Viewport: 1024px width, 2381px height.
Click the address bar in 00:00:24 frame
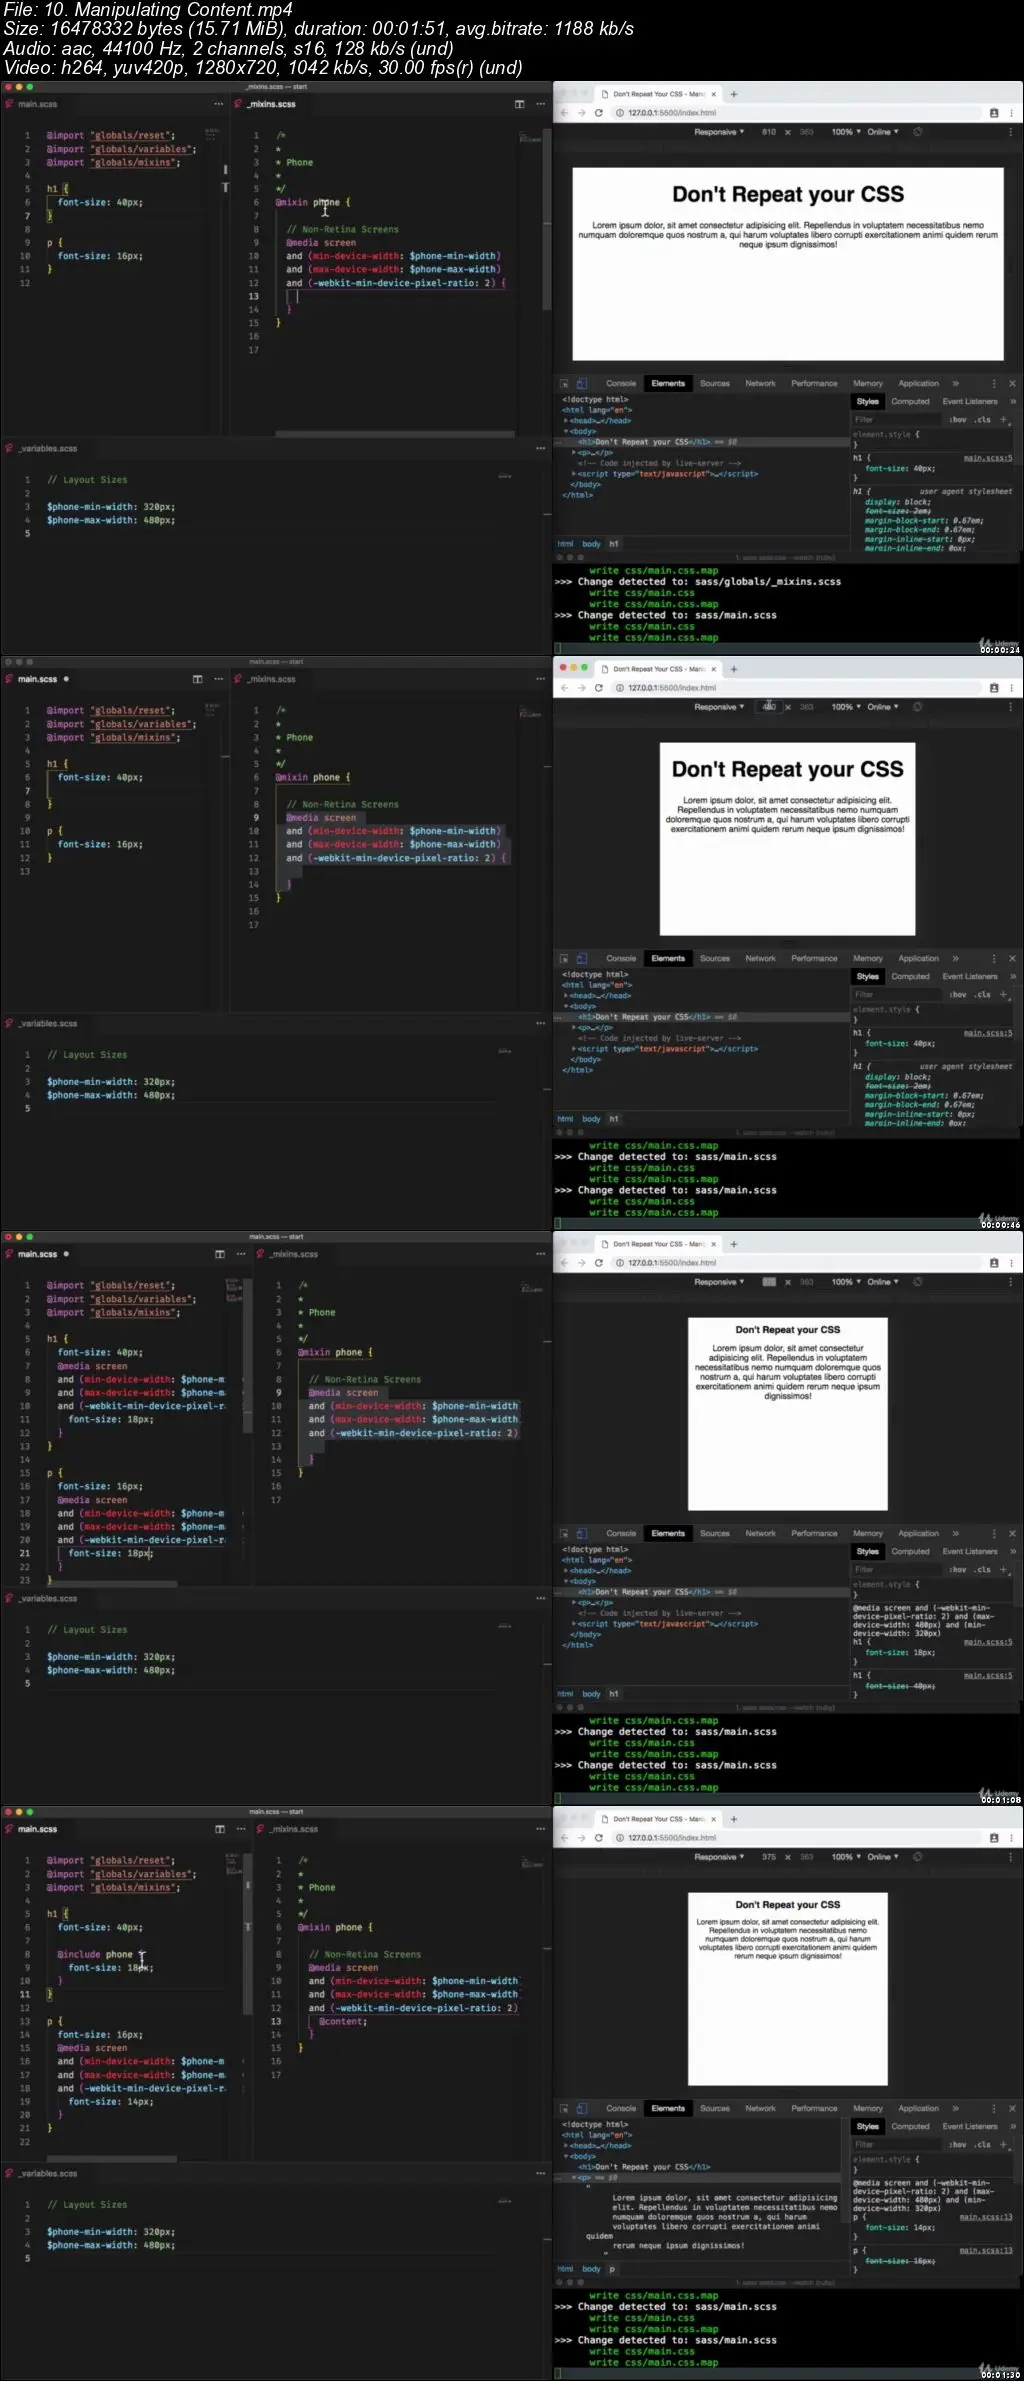click(797, 113)
